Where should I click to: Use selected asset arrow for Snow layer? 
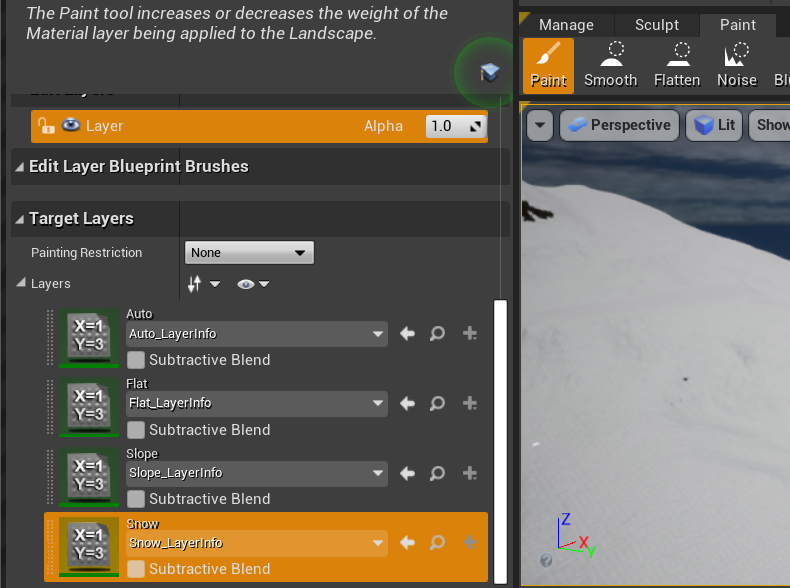(x=407, y=543)
